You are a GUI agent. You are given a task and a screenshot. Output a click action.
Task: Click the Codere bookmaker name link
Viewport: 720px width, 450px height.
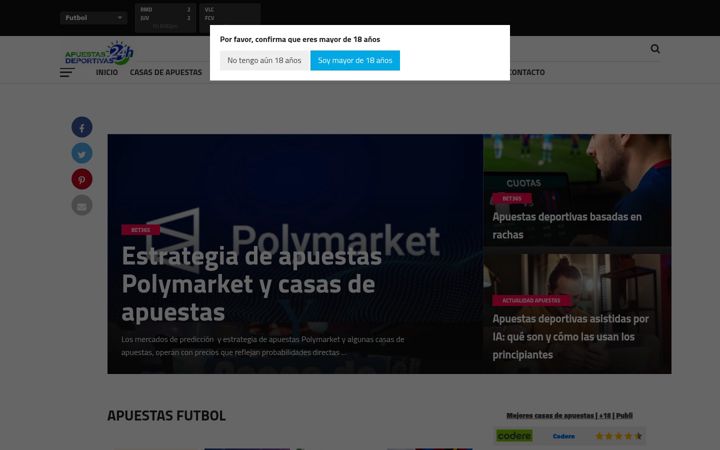564,436
